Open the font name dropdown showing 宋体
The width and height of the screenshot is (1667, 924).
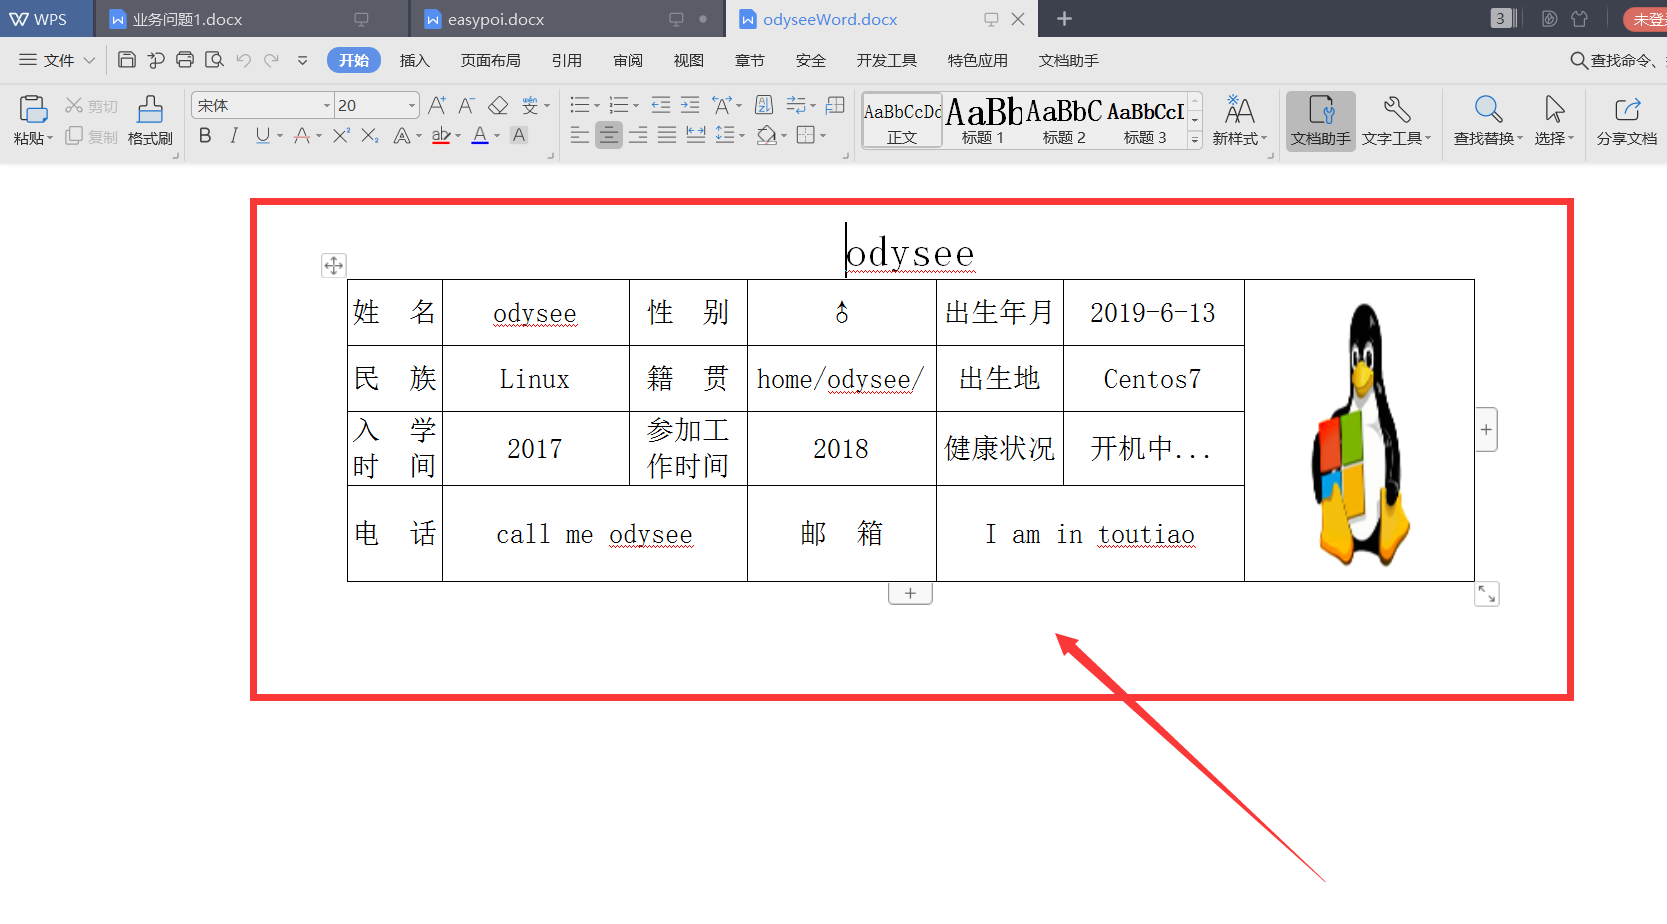click(x=327, y=104)
